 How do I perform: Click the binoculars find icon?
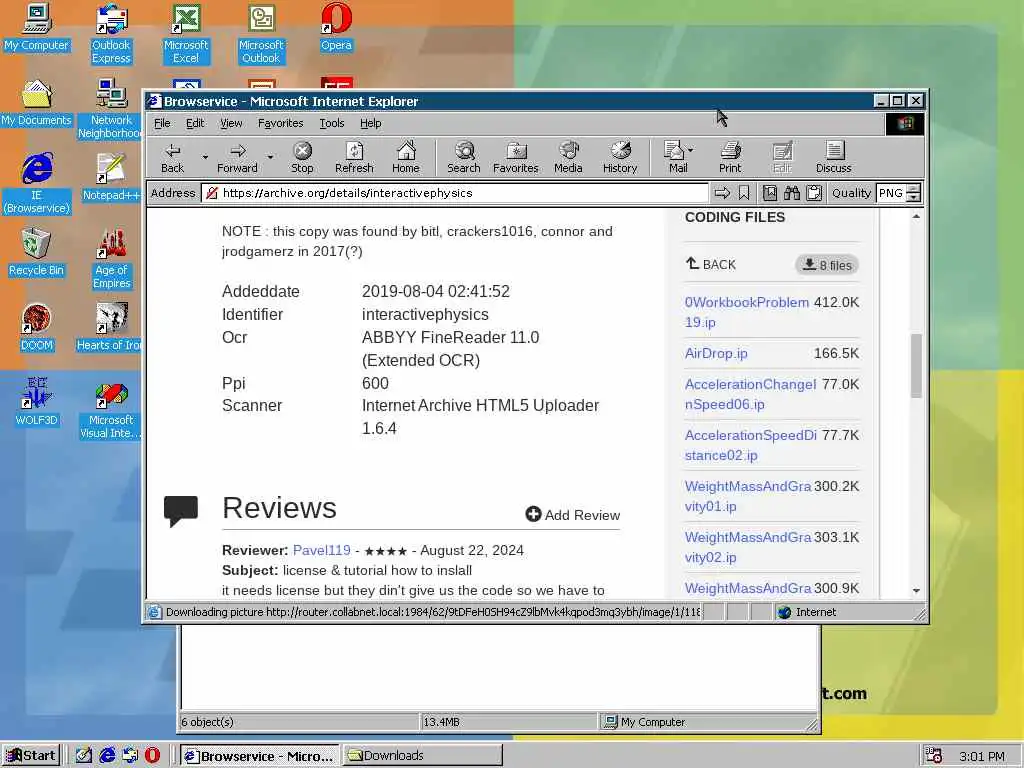792,193
